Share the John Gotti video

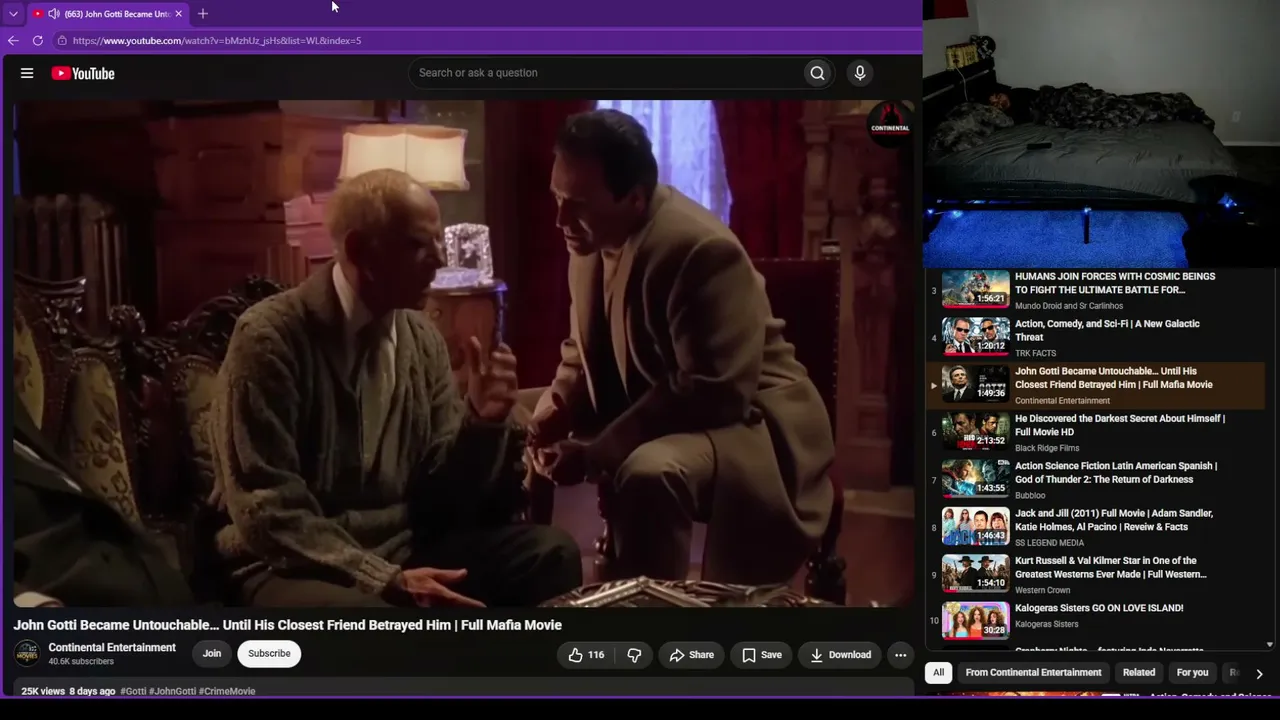click(x=692, y=655)
